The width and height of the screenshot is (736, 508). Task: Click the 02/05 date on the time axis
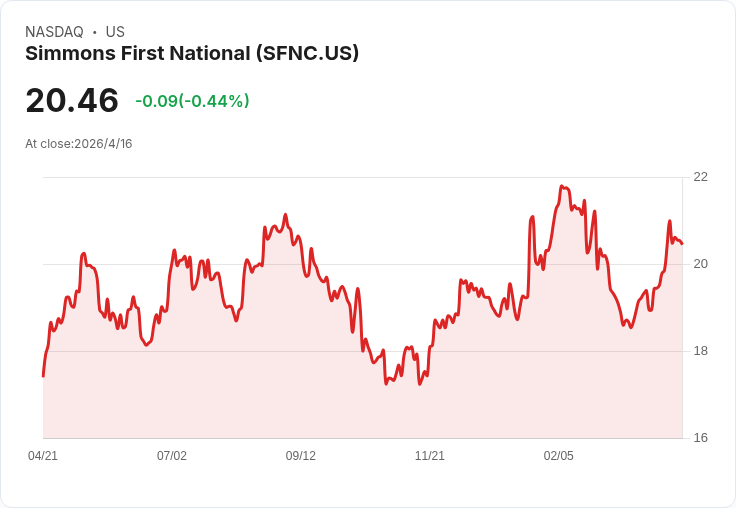click(x=559, y=456)
